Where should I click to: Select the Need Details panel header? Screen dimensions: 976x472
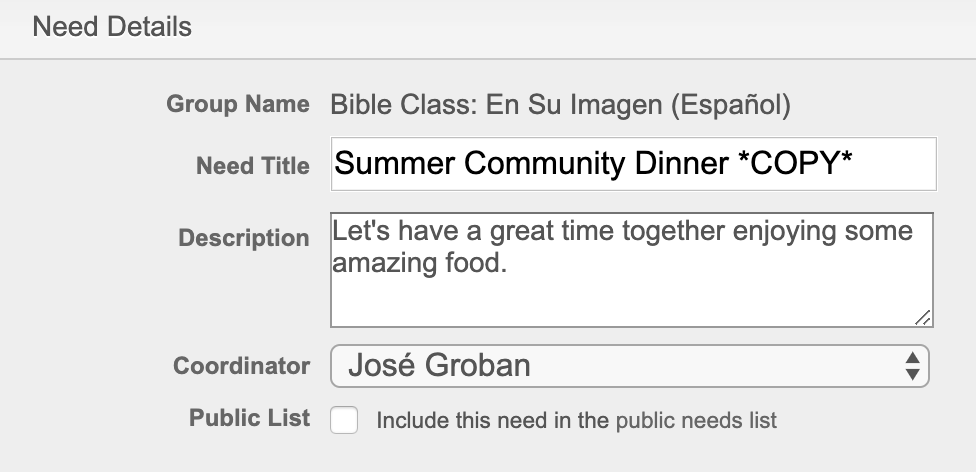(x=112, y=27)
